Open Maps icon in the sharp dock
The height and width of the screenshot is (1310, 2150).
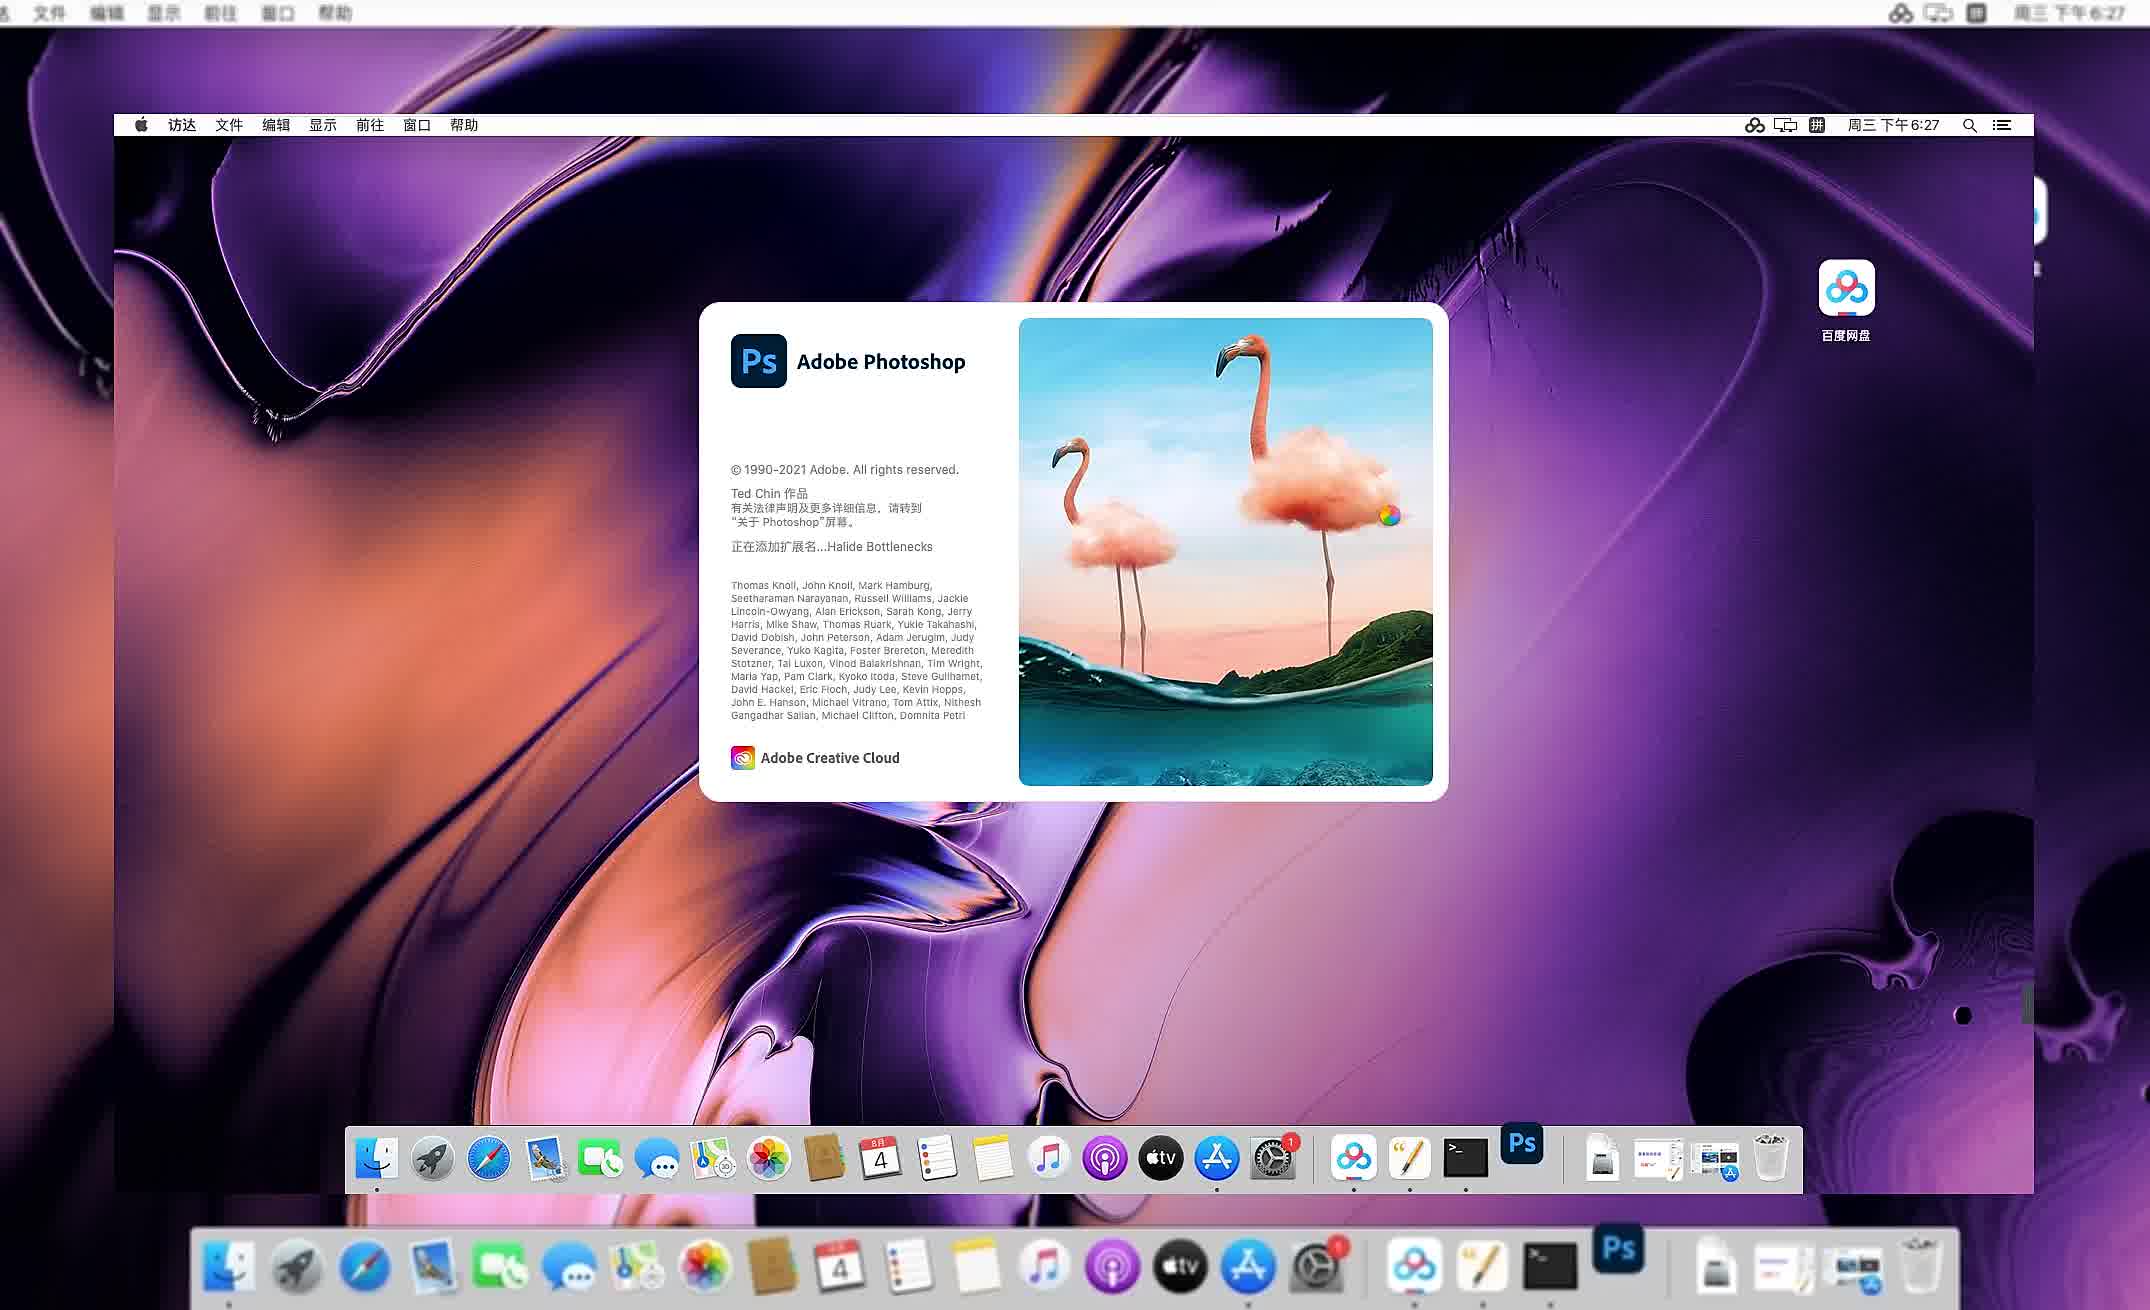click(x=713, y=1158)
